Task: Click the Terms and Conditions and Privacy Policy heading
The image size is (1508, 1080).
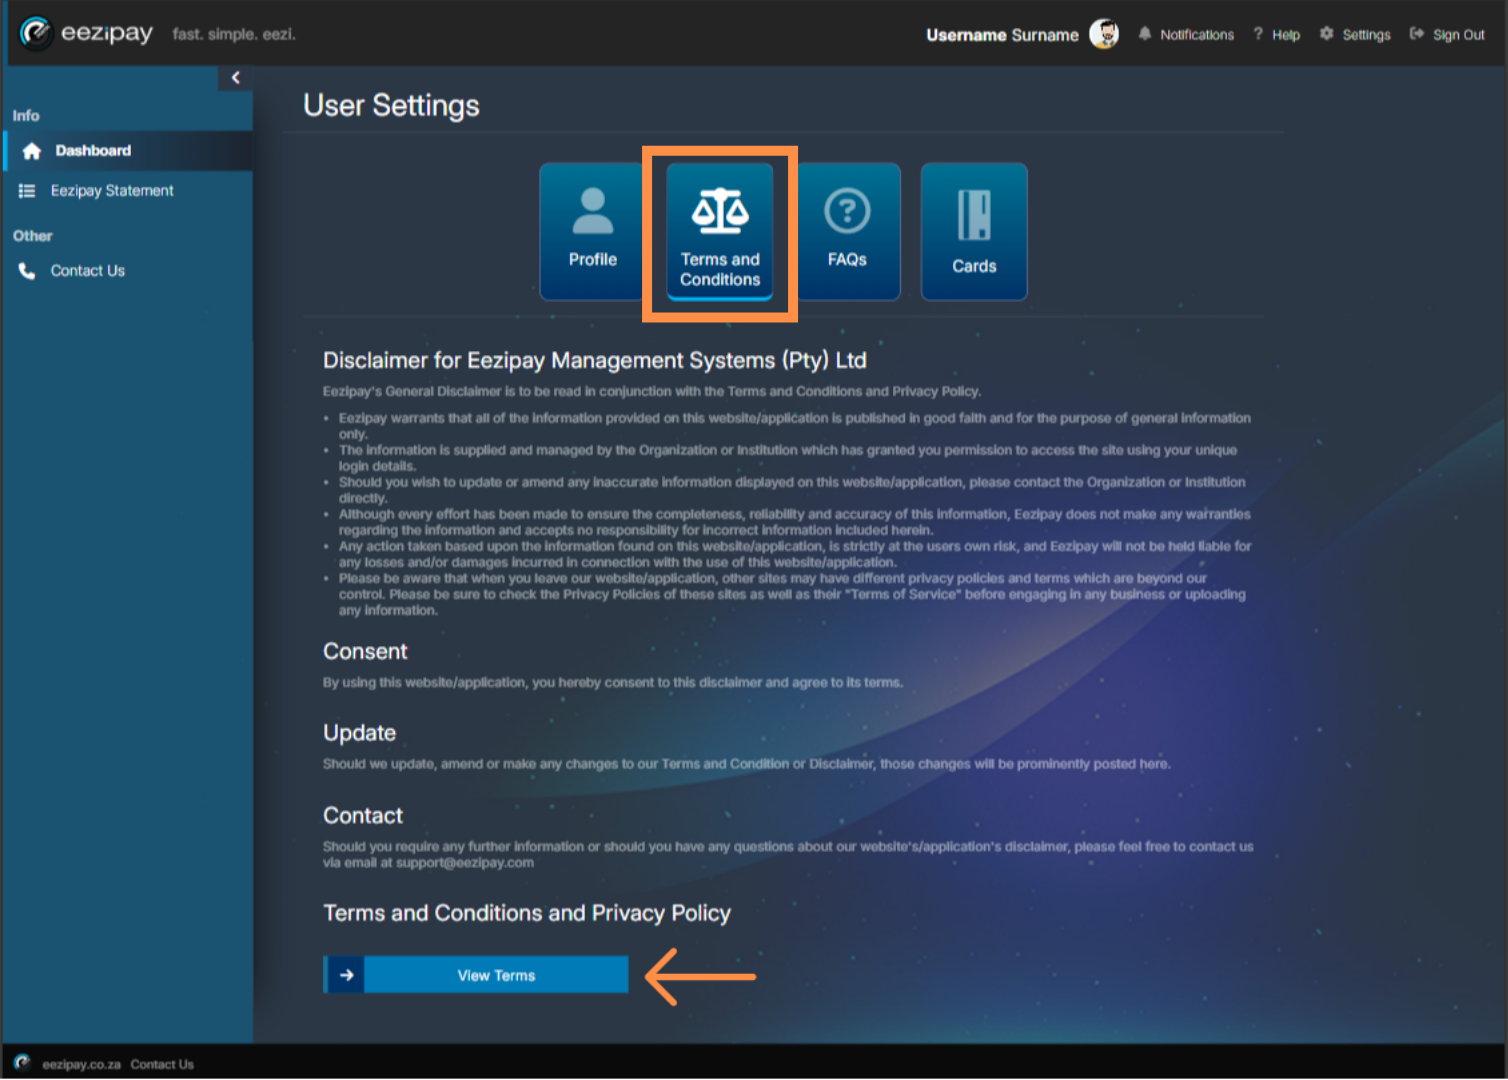Action: (527, 913)
